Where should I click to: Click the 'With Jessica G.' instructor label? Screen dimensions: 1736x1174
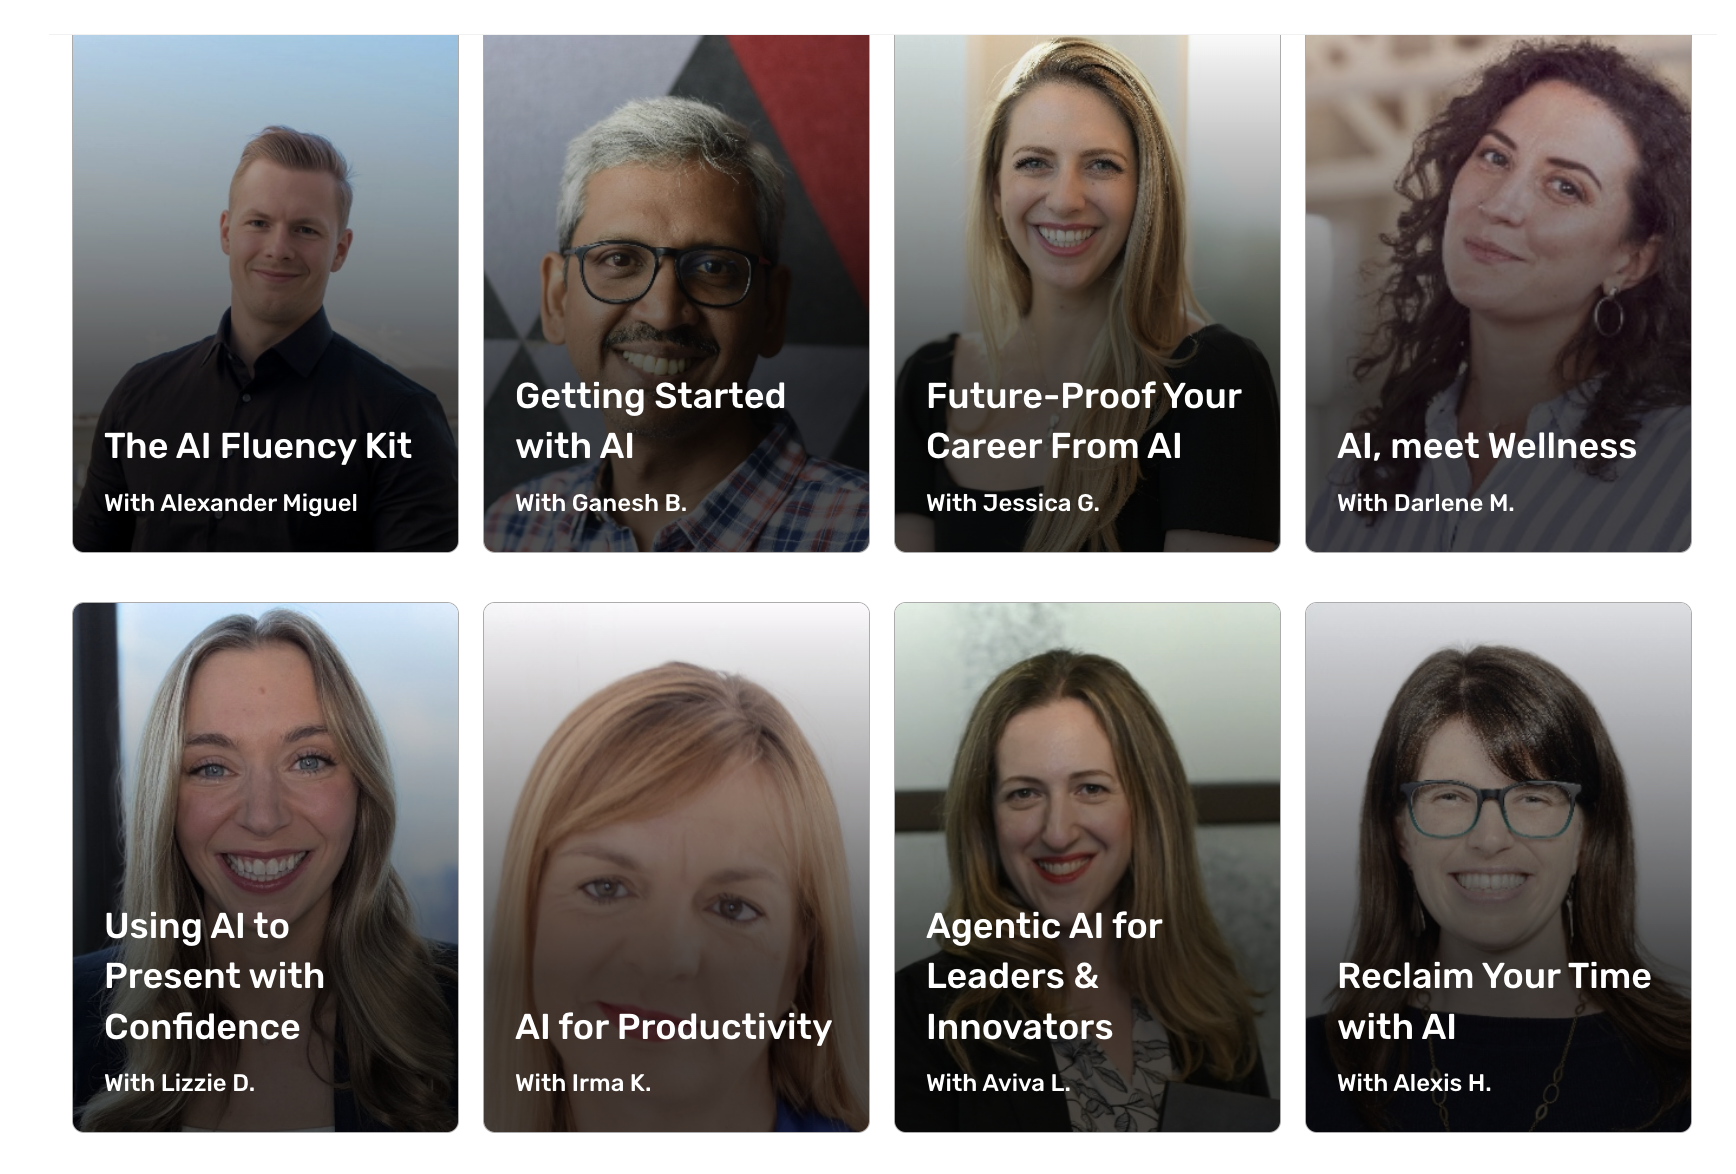coord(1012,503)
